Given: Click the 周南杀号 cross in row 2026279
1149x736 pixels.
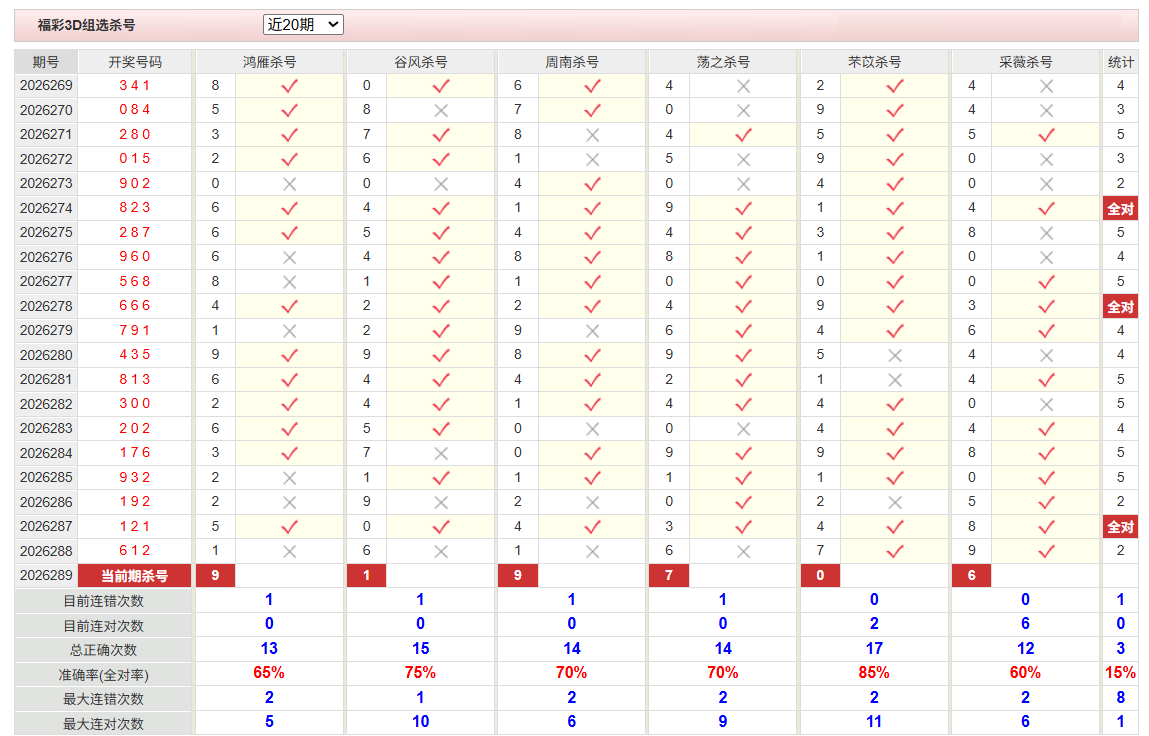Looking at the screenshot, I should [x=592, y=331].
